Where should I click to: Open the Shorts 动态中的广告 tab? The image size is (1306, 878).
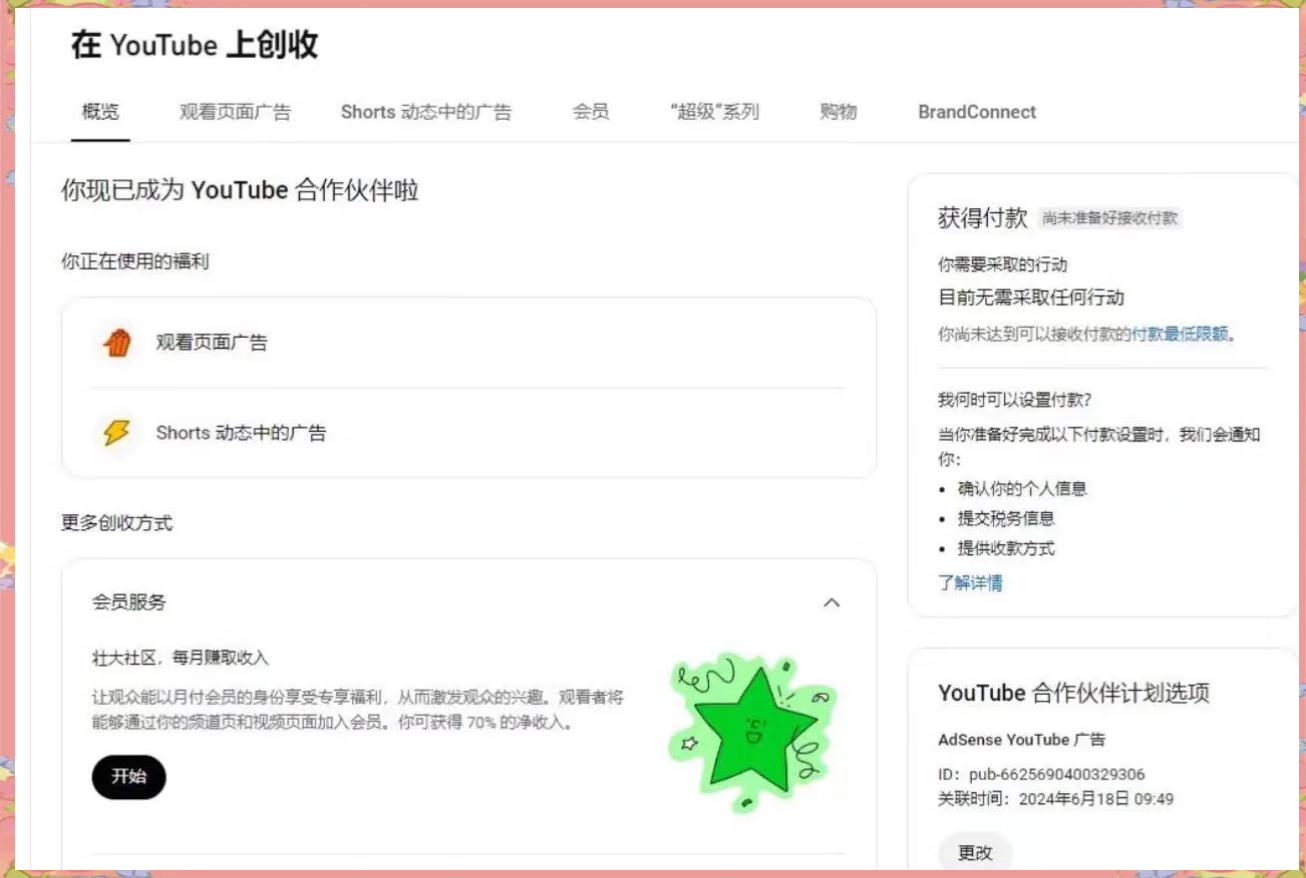pos(426,112)
